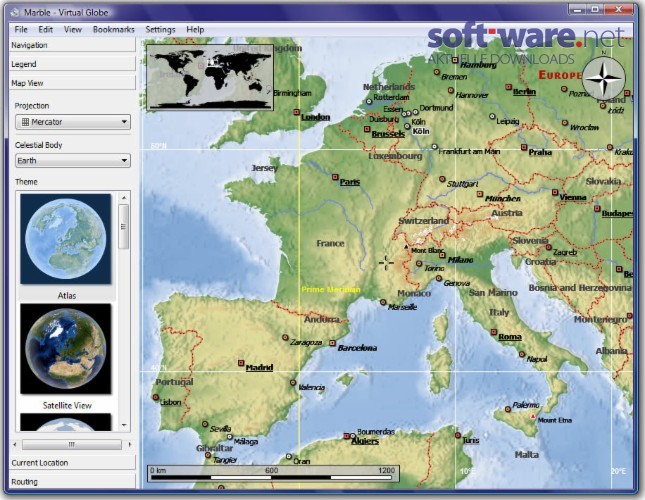Click the Tunis city marker

(x=458, y=435)
